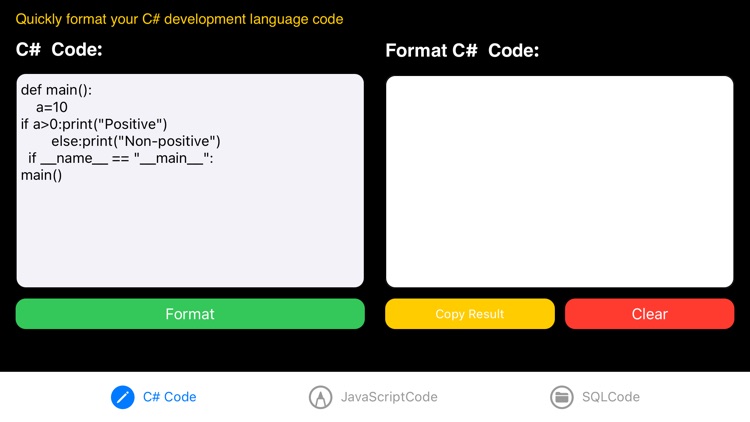Click the yellow 'Quickly format your C#' tagline
Screen dimensions: 750x422
pyautogui.click(x=179, y=19)
